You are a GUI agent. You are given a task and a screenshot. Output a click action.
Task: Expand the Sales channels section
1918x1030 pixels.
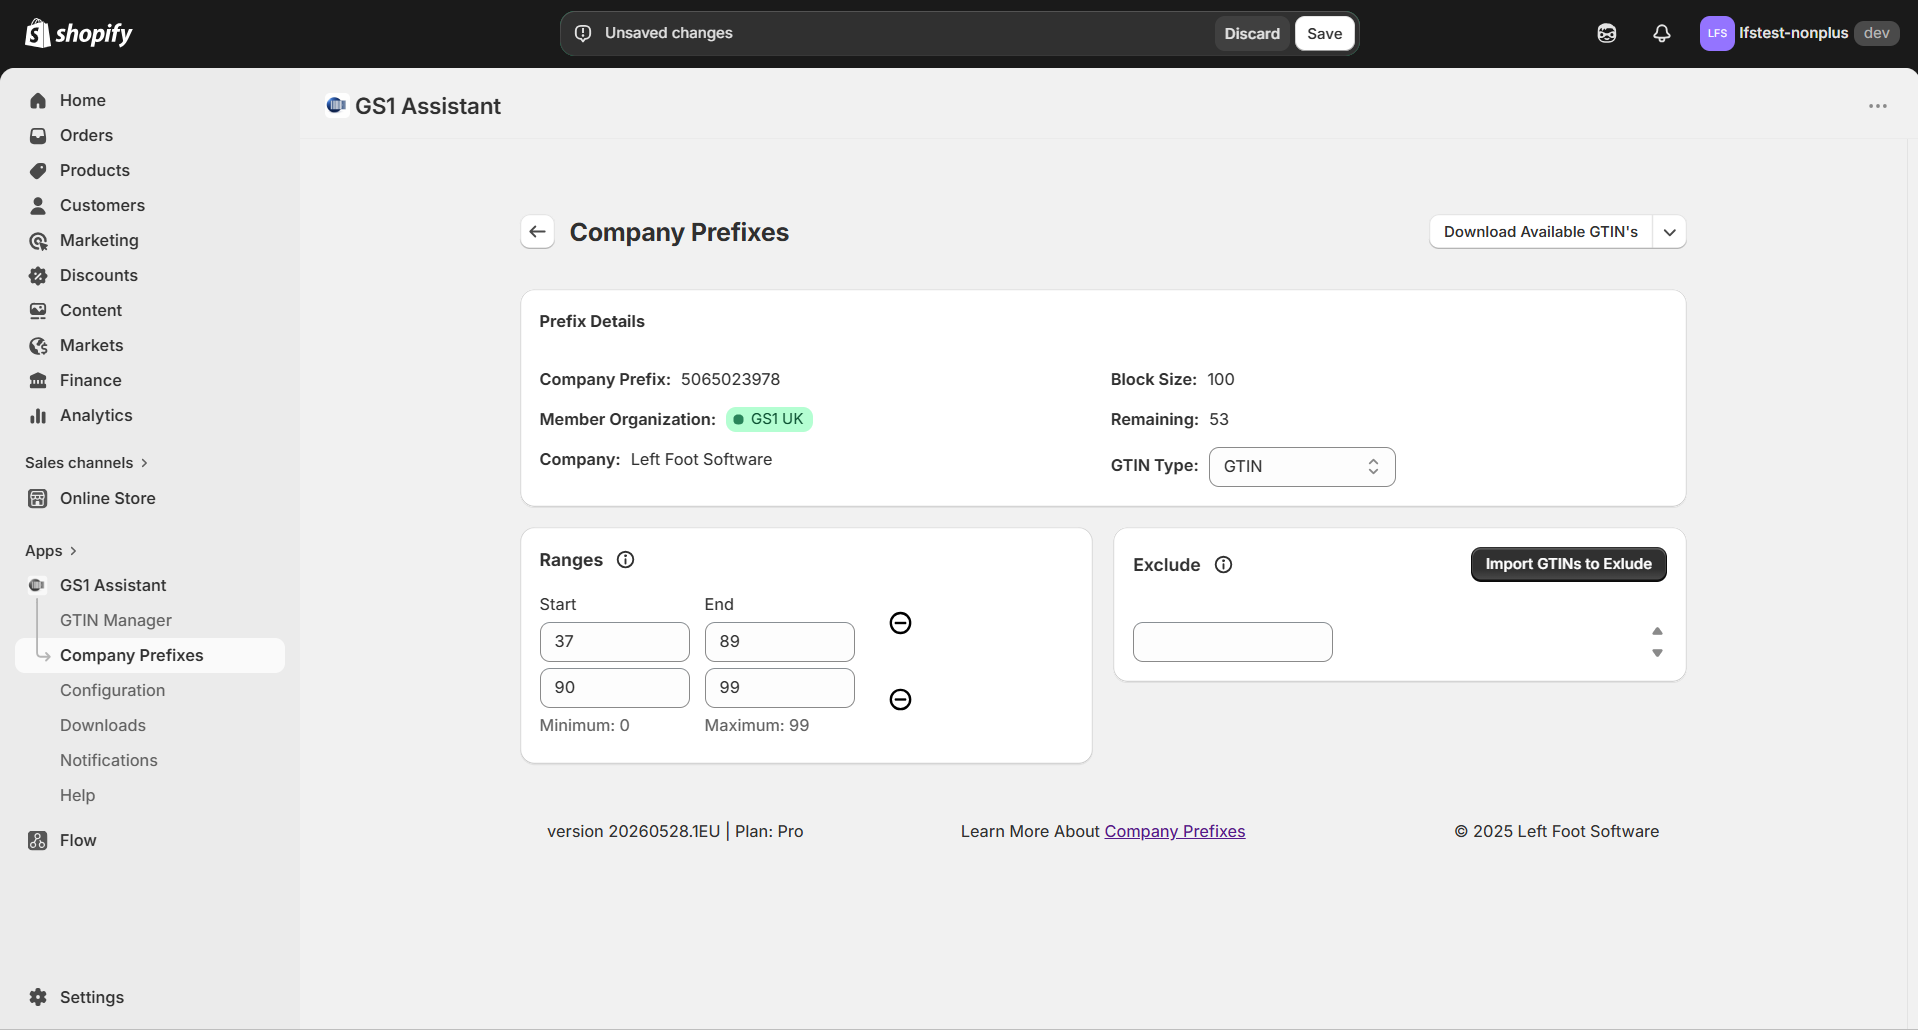coord(87,463)
